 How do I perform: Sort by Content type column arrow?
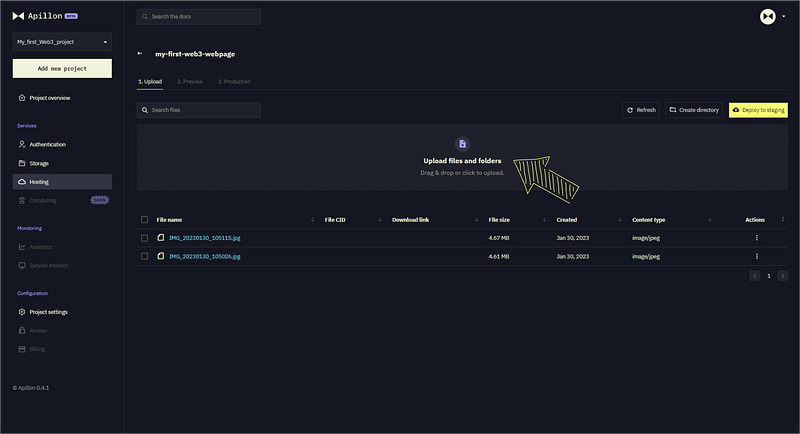(x=710, y=220)
